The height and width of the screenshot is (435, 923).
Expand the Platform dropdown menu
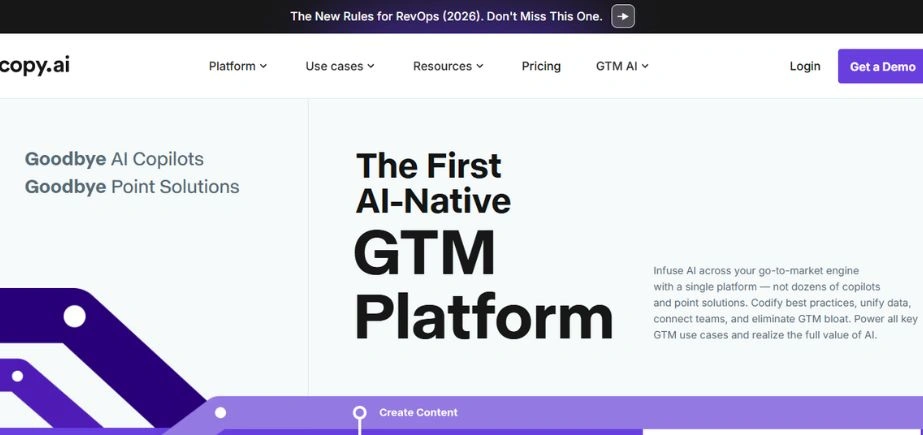click(x=238, y=67)
